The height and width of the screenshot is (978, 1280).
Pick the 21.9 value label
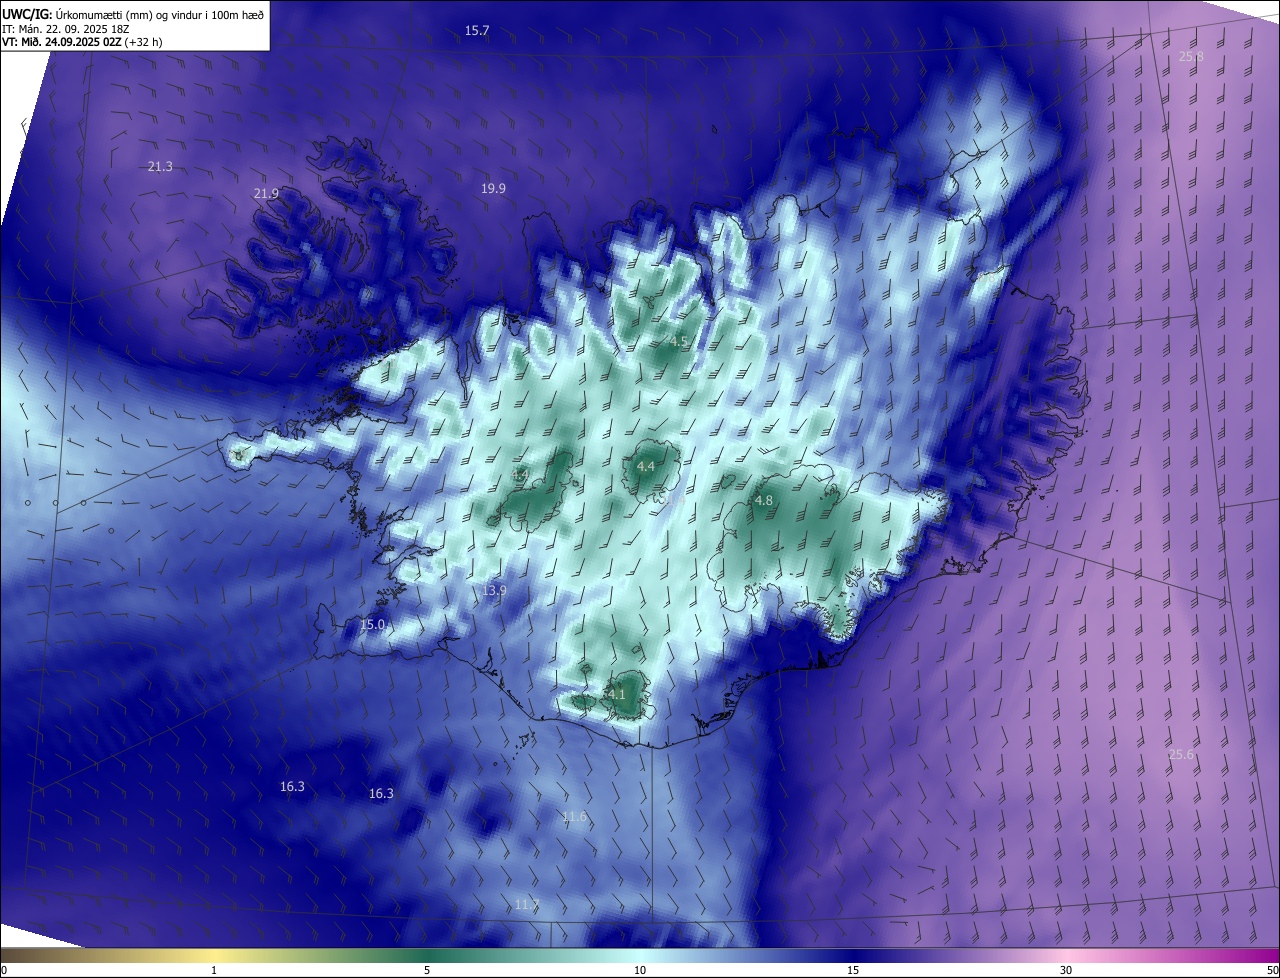pyautogui.click(x=266, y=193)
